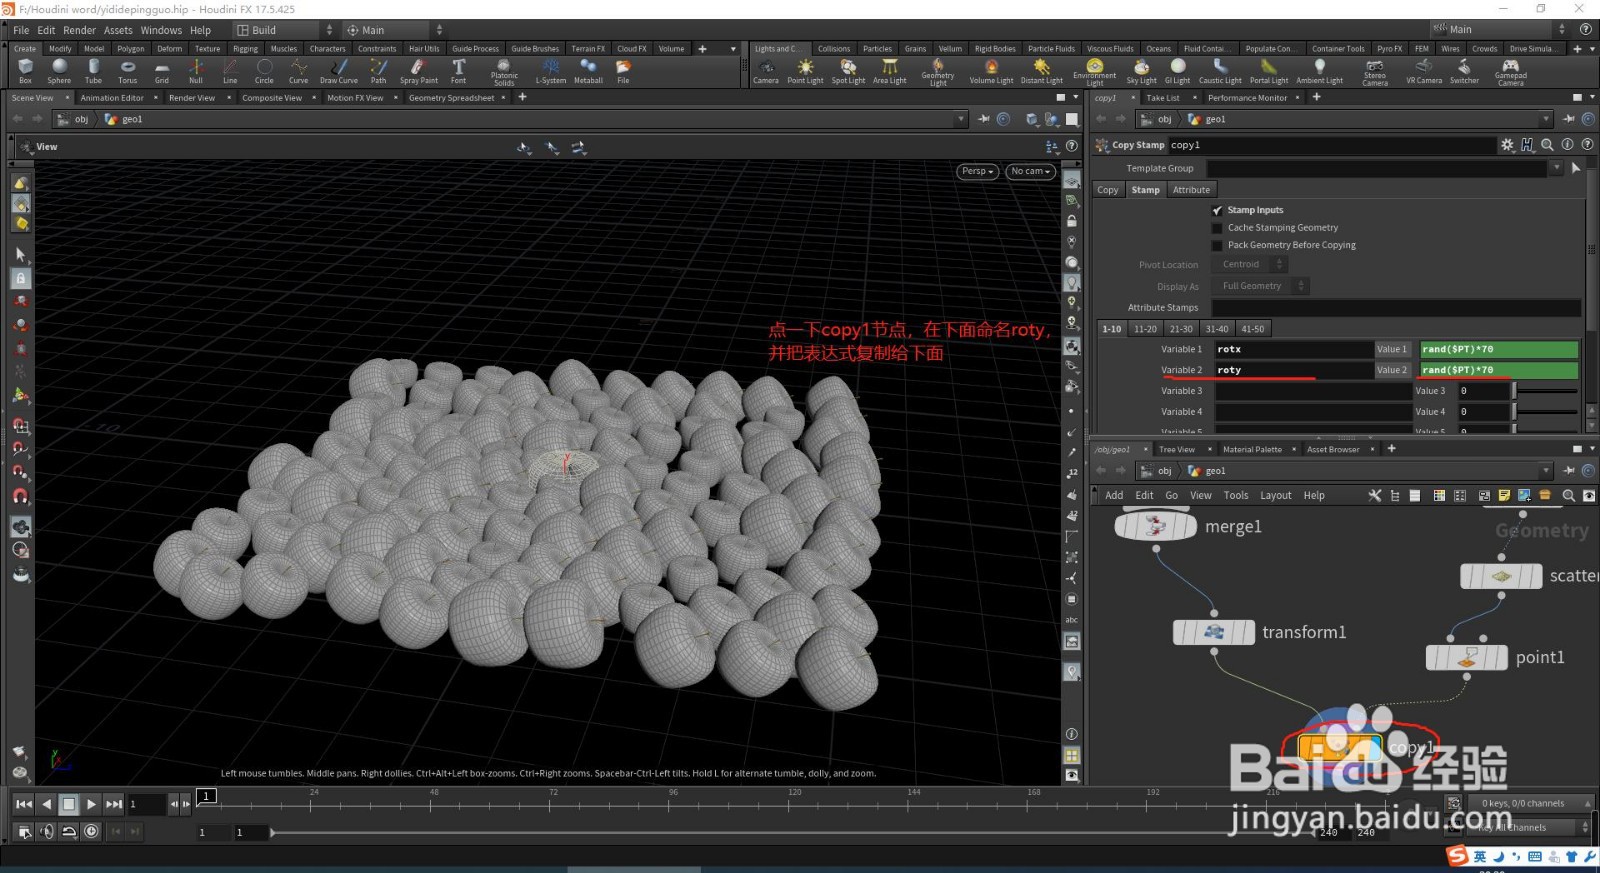This screenshot has width=1600, height=873.
Task: Add a Point Light from shelf
Action: point(805,71)
